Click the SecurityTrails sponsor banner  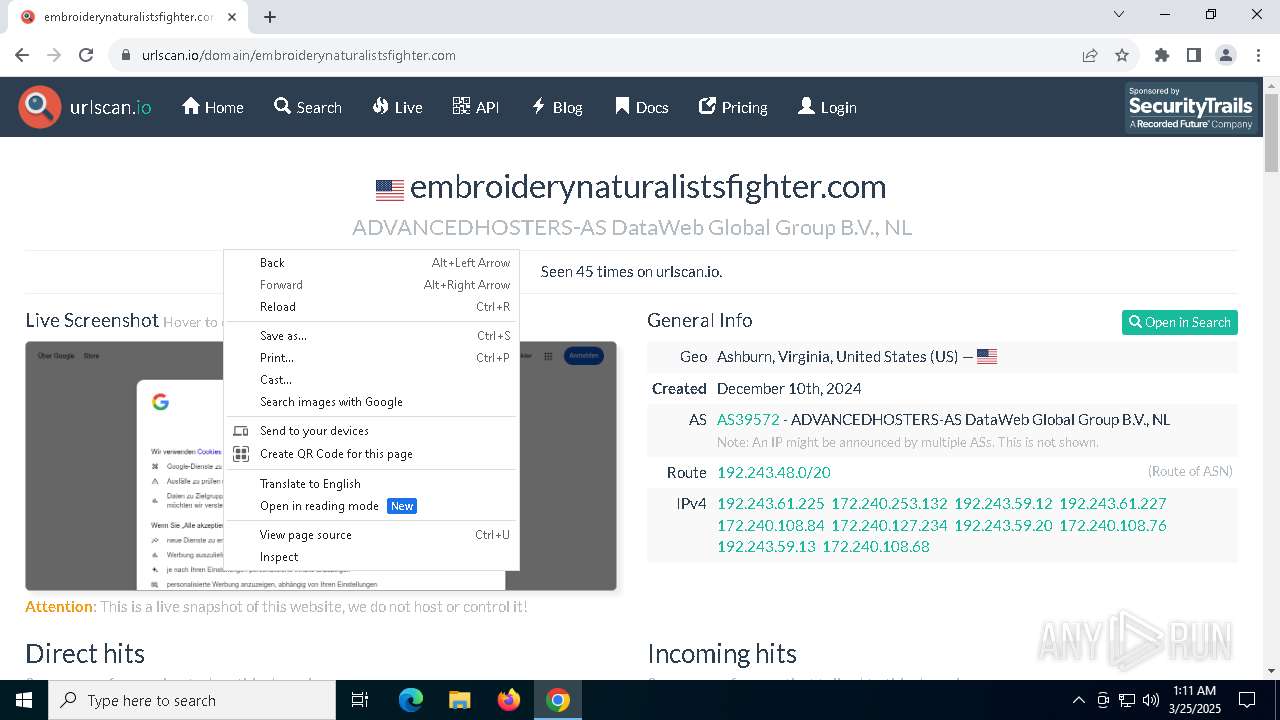[1190, 108]
